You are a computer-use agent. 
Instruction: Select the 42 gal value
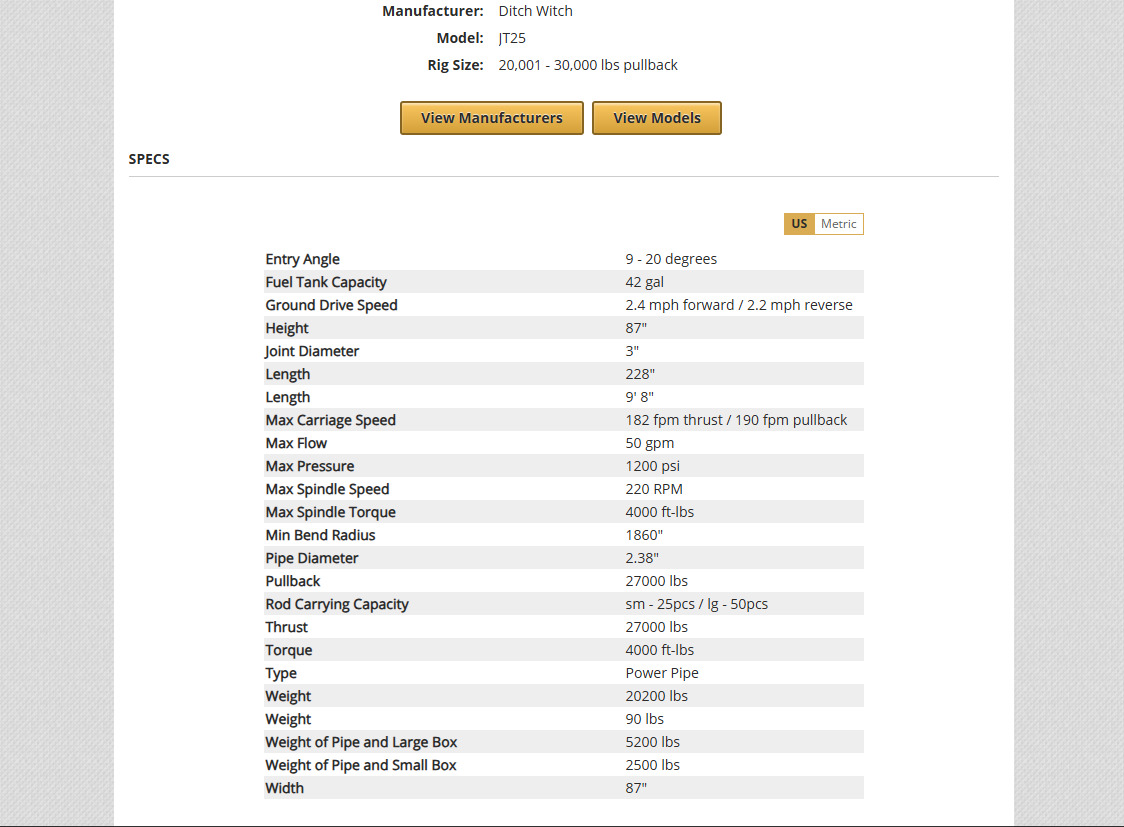pyautogui.click(x=644, y=282)
